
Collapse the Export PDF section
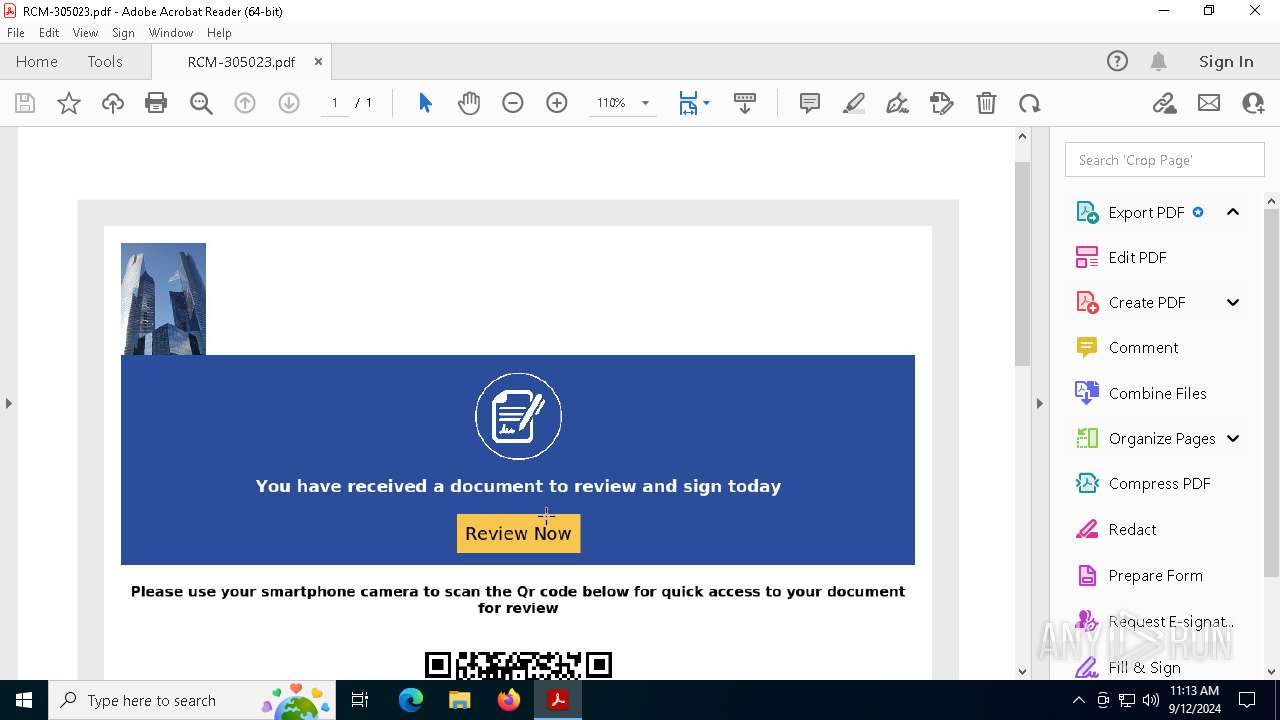1233,212
